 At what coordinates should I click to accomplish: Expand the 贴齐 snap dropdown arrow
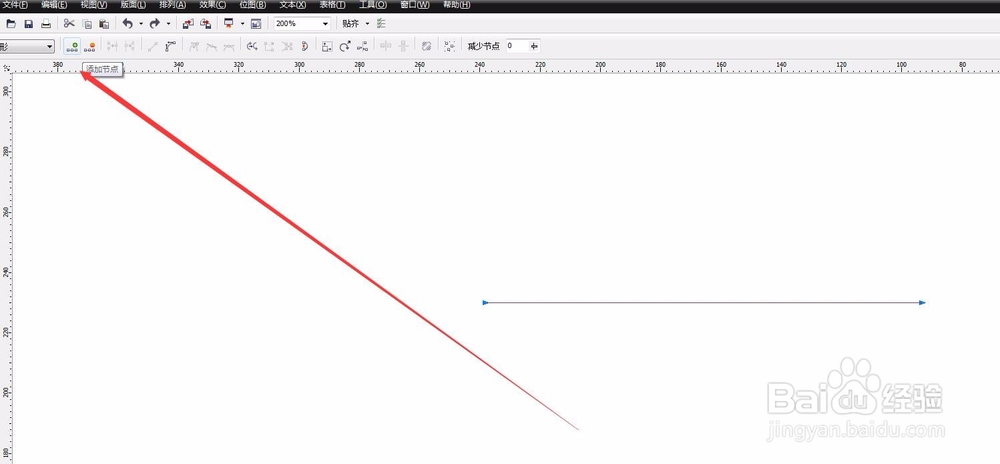(x=367, y=24)
